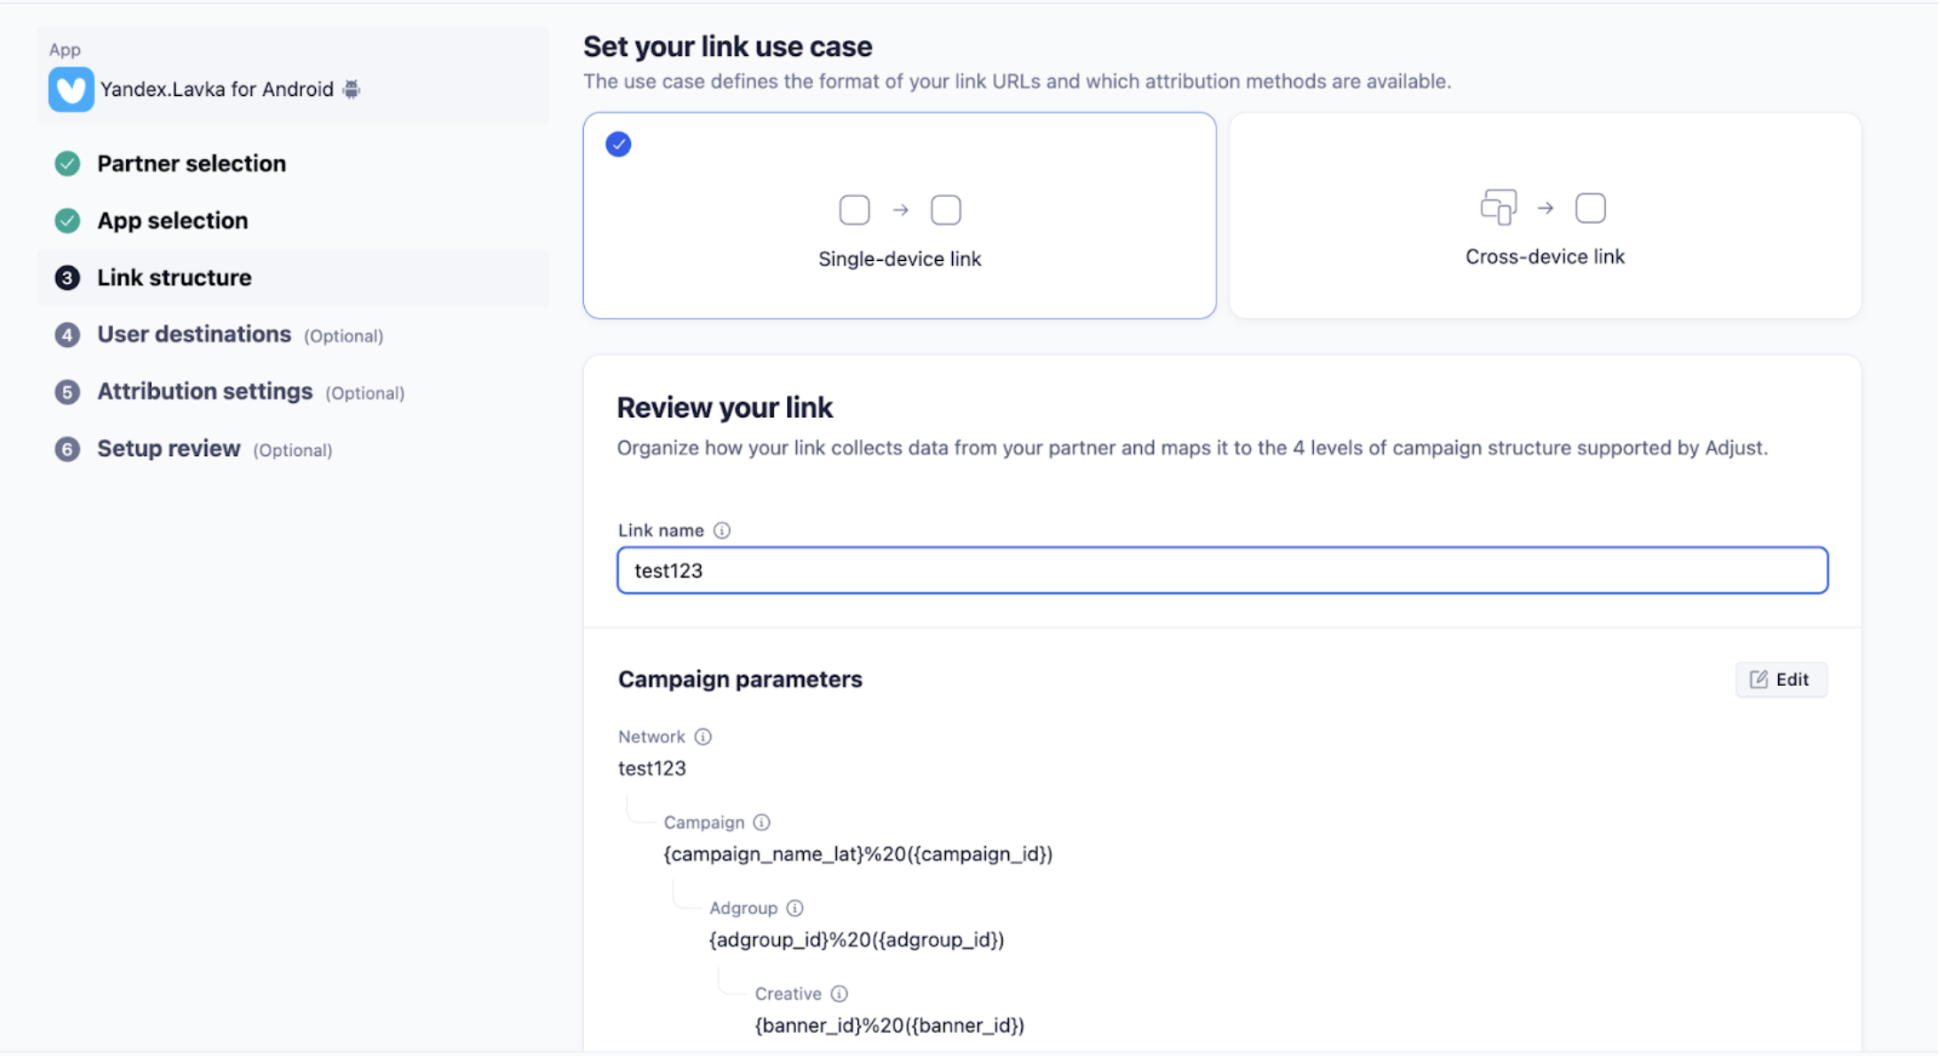This screenshot has height=1056, width=1940.
Task: Click the Link name info icon
Action: tap(722, 530)
